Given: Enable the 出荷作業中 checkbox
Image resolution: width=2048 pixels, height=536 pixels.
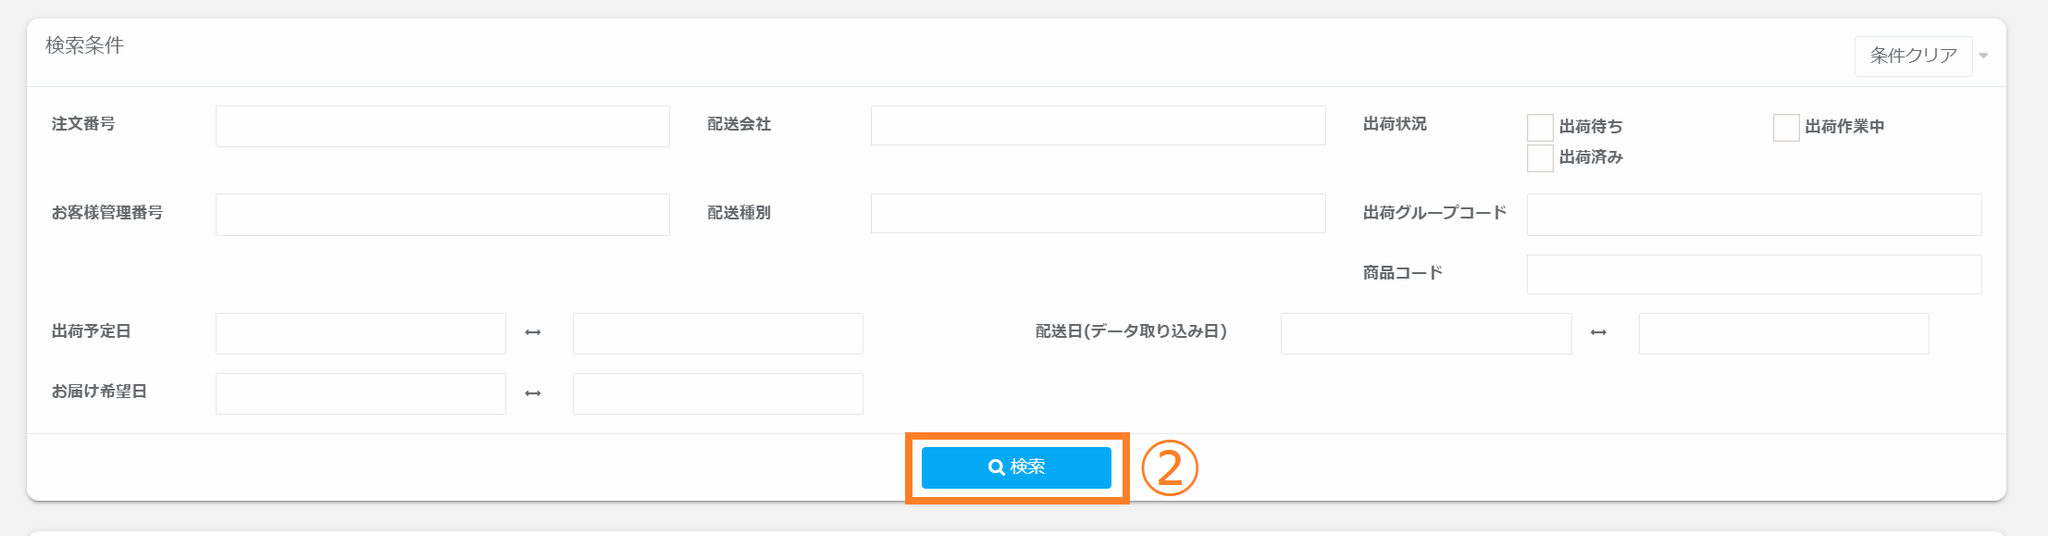Looking at the screenshot, I should pos(1786,127).
